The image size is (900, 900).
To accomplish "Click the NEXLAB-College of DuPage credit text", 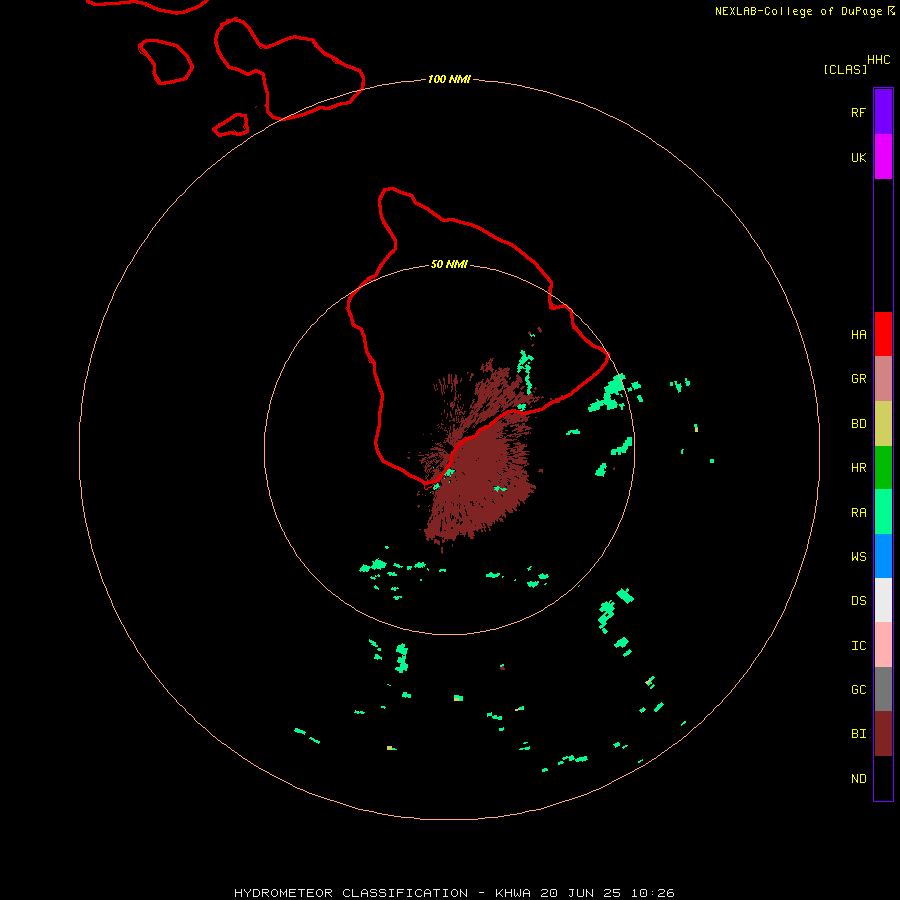I will [800, 11].
